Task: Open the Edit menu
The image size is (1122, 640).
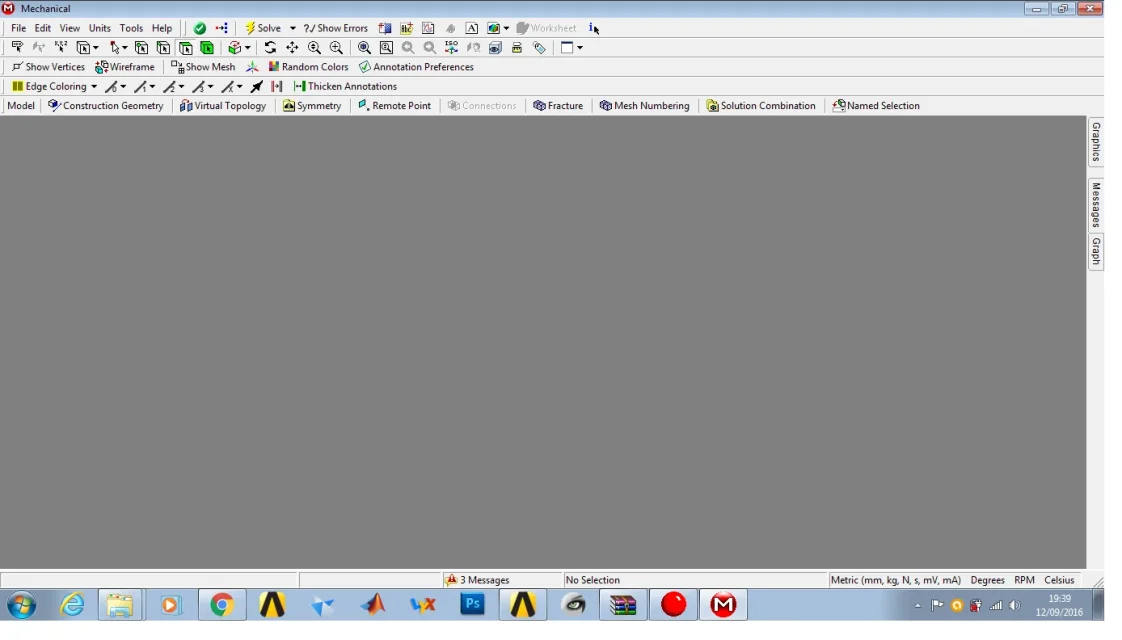Action: (x=44, y=29)
